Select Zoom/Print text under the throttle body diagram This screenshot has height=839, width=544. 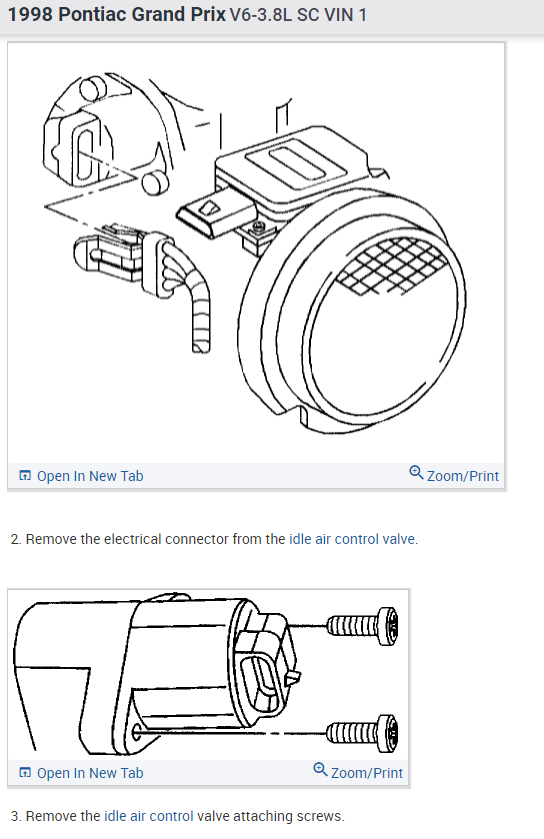pos(463,476)
